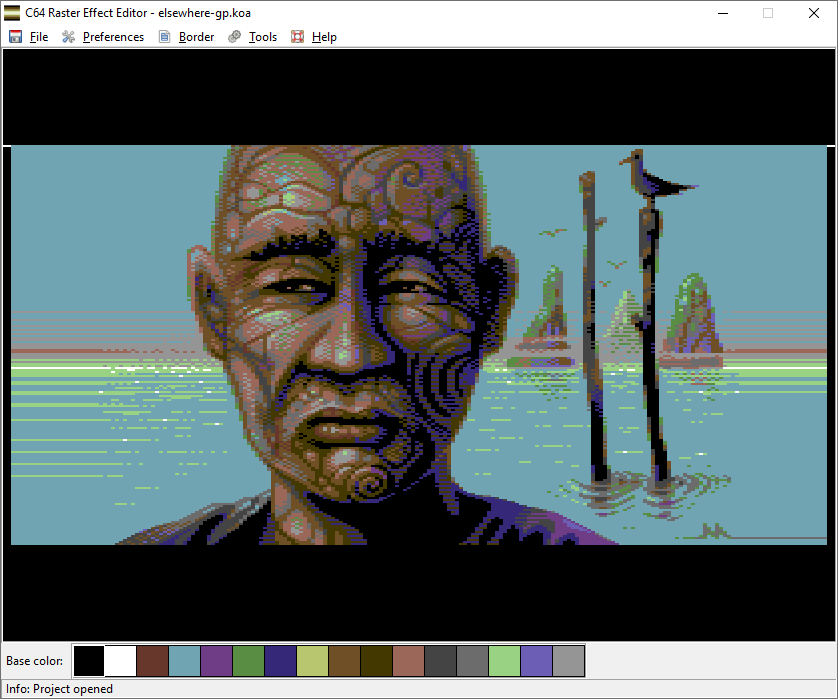The image size is (838, 699).
Task: Select the dark red base color
Action: (152, 661)
